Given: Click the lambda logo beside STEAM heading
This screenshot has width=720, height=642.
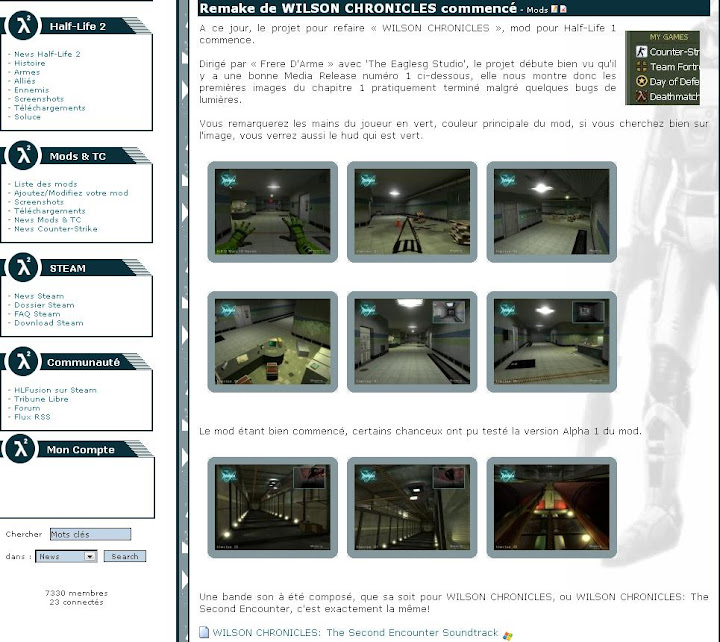Looking at the screenshot, I should click(x=23, y=267).
